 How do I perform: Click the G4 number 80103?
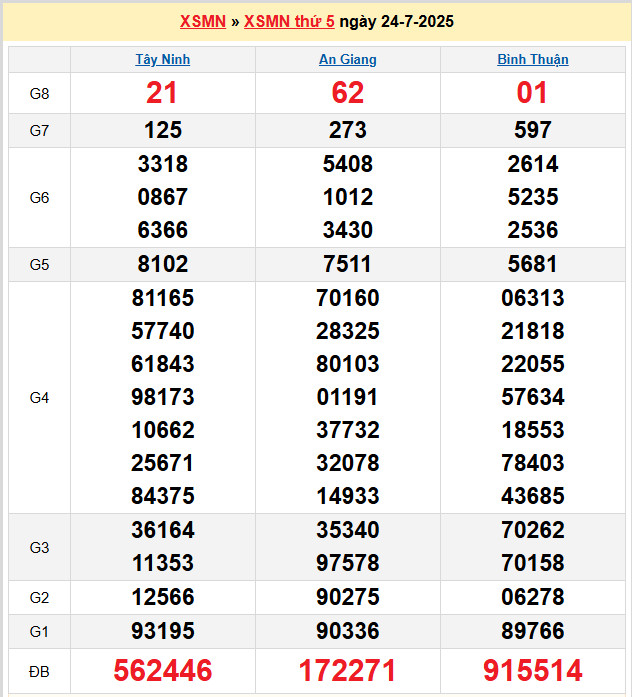[348, 364]
